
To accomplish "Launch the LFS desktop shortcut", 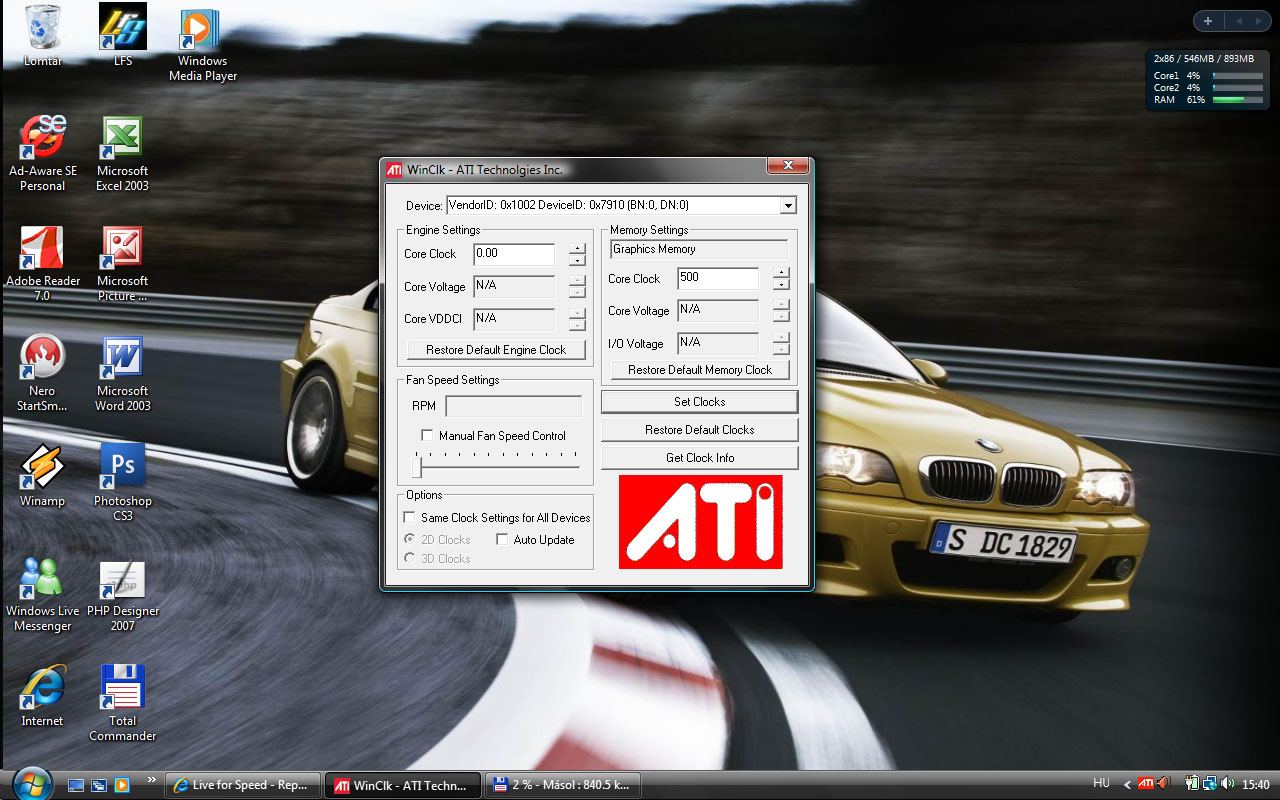I will tap(123, 35).
